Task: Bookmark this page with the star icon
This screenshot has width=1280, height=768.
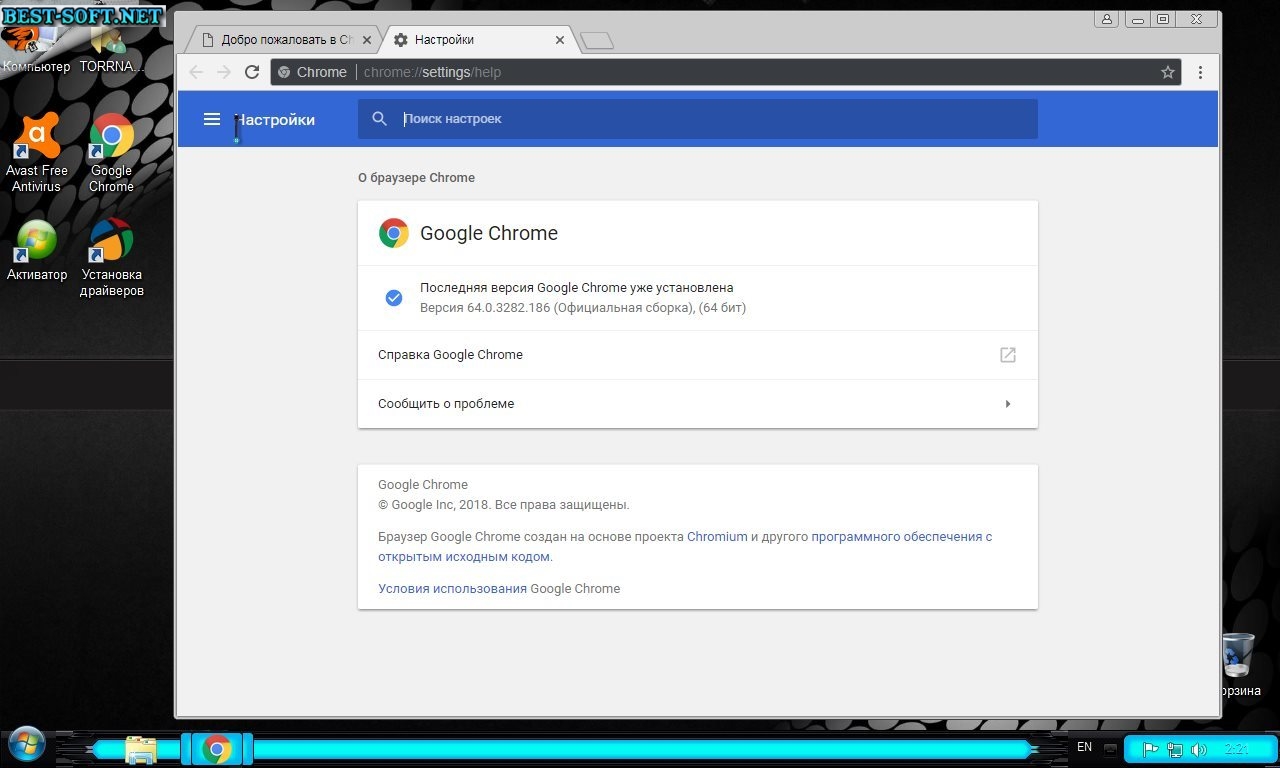Action: (1167, 72)
